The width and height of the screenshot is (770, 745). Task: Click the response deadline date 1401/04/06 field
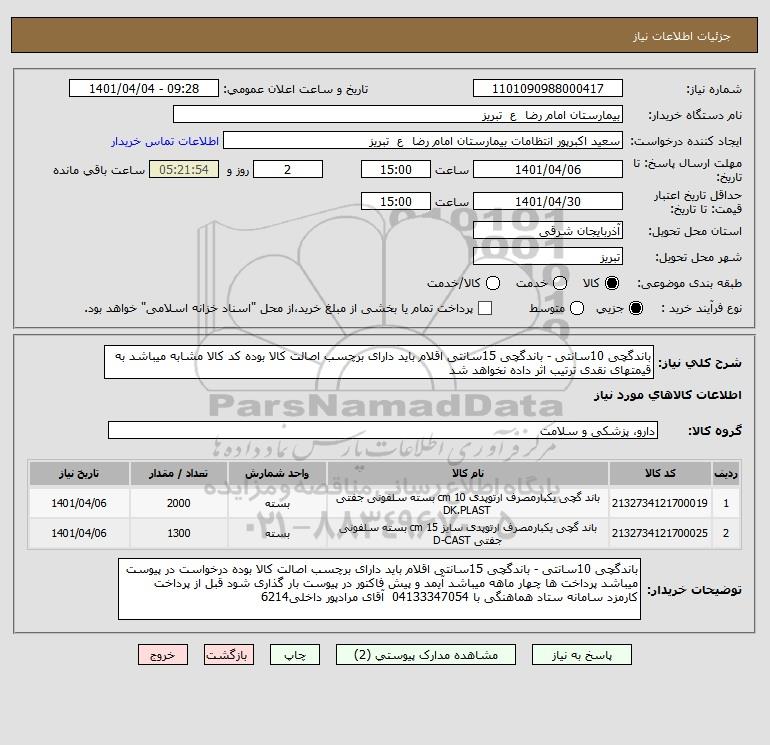(548, 169)
